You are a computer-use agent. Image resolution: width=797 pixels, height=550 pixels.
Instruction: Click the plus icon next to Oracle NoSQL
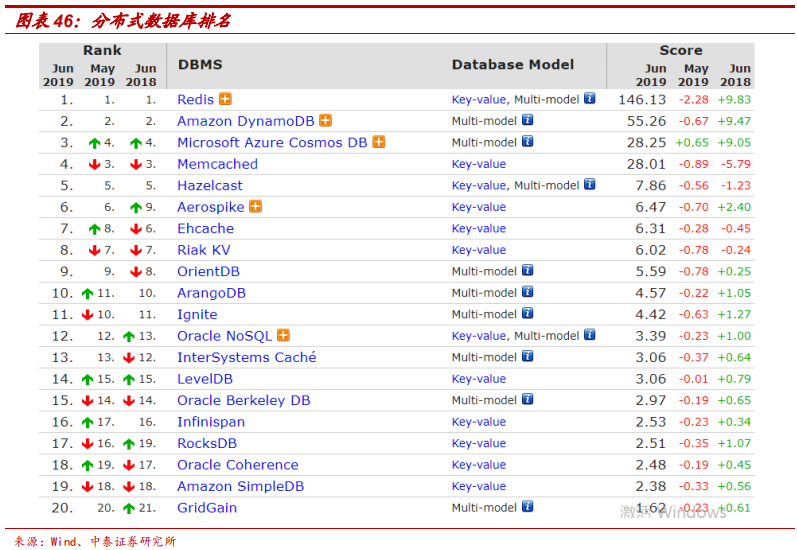(x=284, y=335)
